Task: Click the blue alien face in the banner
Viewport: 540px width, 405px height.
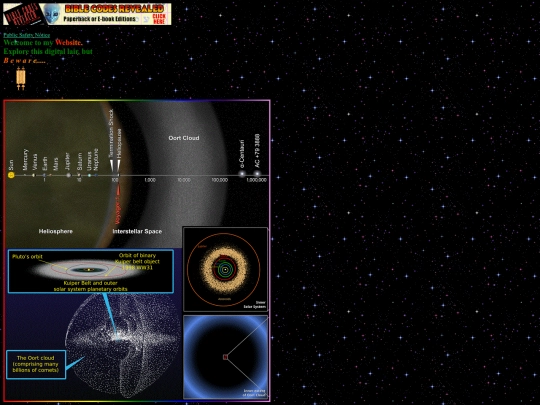Action: [52, 14]
